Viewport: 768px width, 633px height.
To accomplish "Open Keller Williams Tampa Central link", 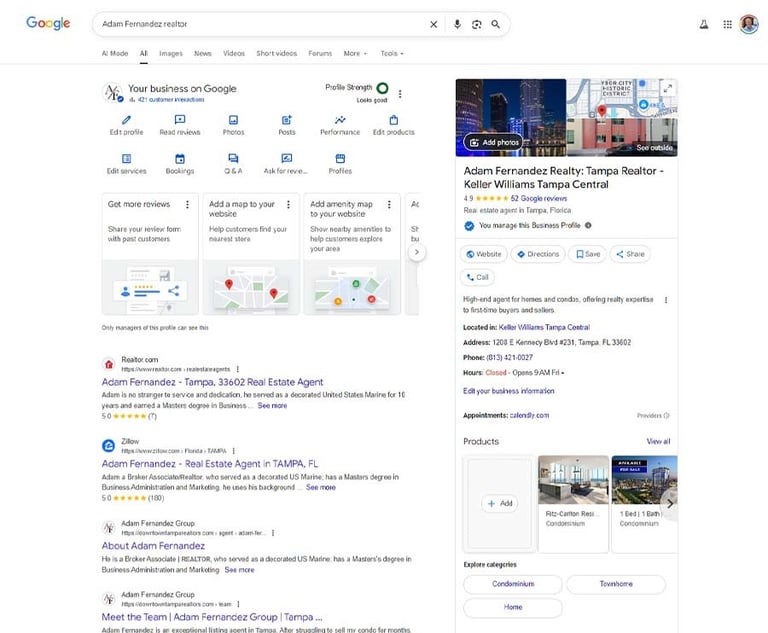I will coord(544,327).
